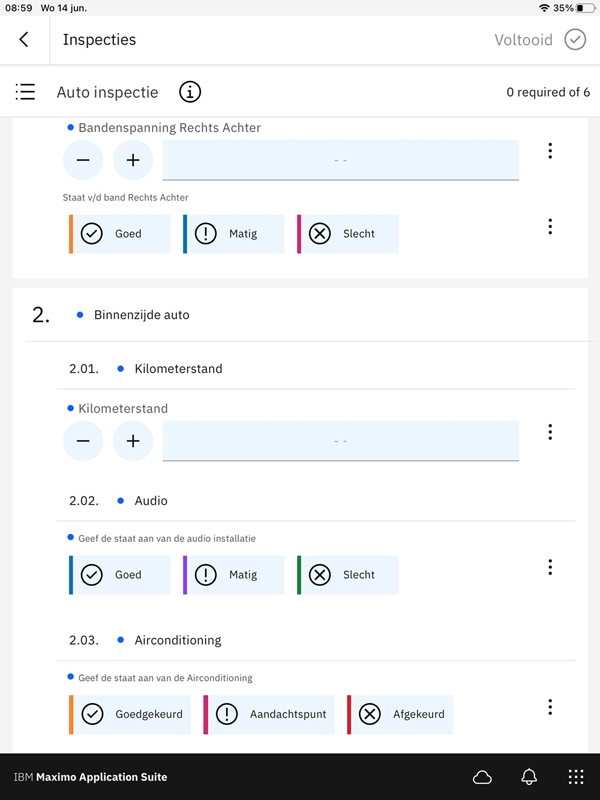This screenshot has width=600, height=800.
Task: Open the cloud sync status icon
Action: click(x=482, y=777)
